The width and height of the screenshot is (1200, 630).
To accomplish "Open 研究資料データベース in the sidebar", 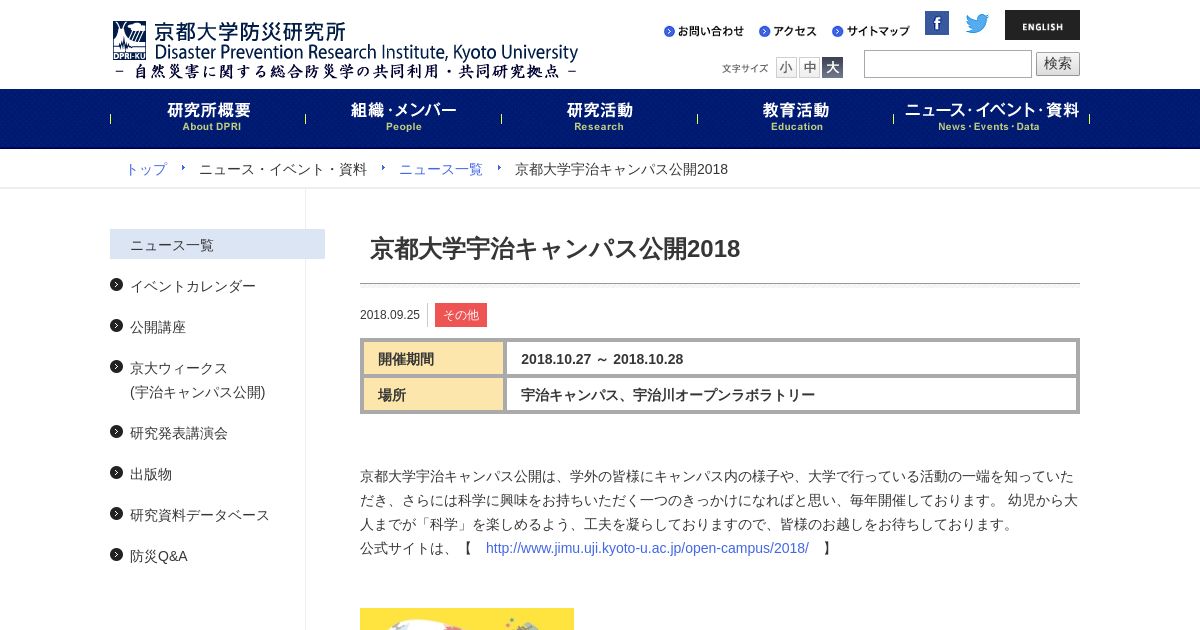I will [x=200, y=515].
